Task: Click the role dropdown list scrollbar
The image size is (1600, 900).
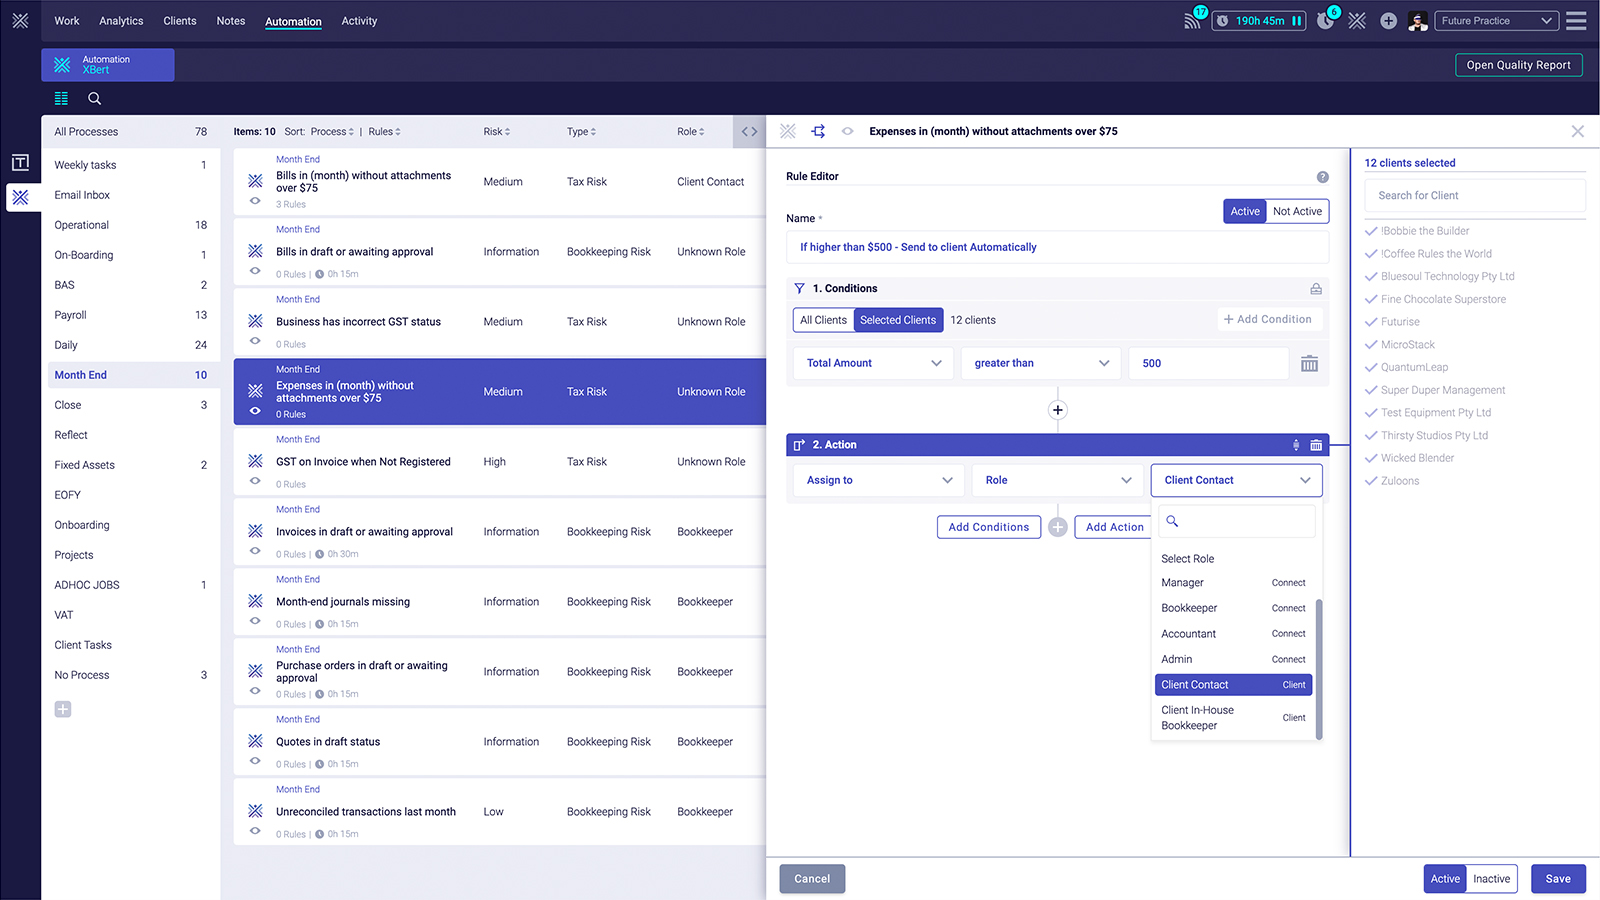Action: click(x=1319, y=669)
